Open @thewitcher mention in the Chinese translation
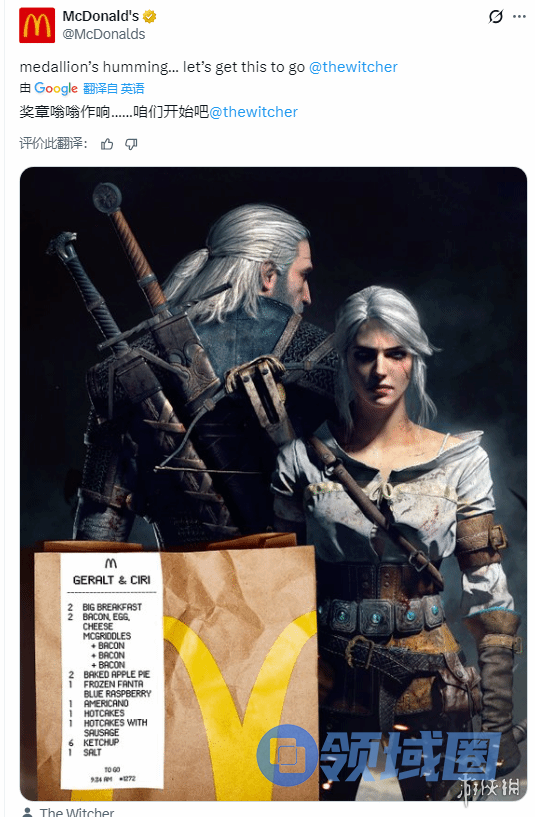 click(x=253, y=112)
